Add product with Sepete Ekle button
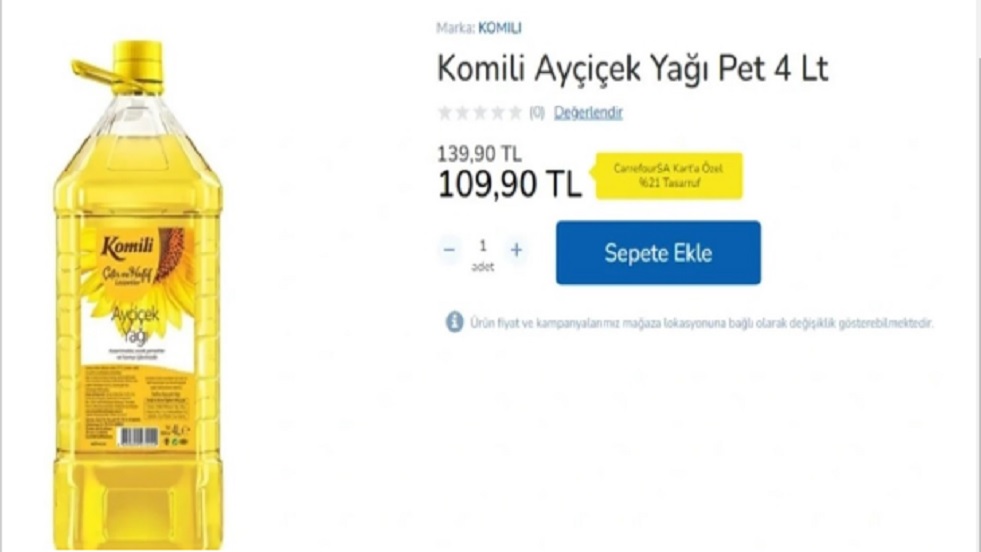981x552 pixels. point(658,252)
